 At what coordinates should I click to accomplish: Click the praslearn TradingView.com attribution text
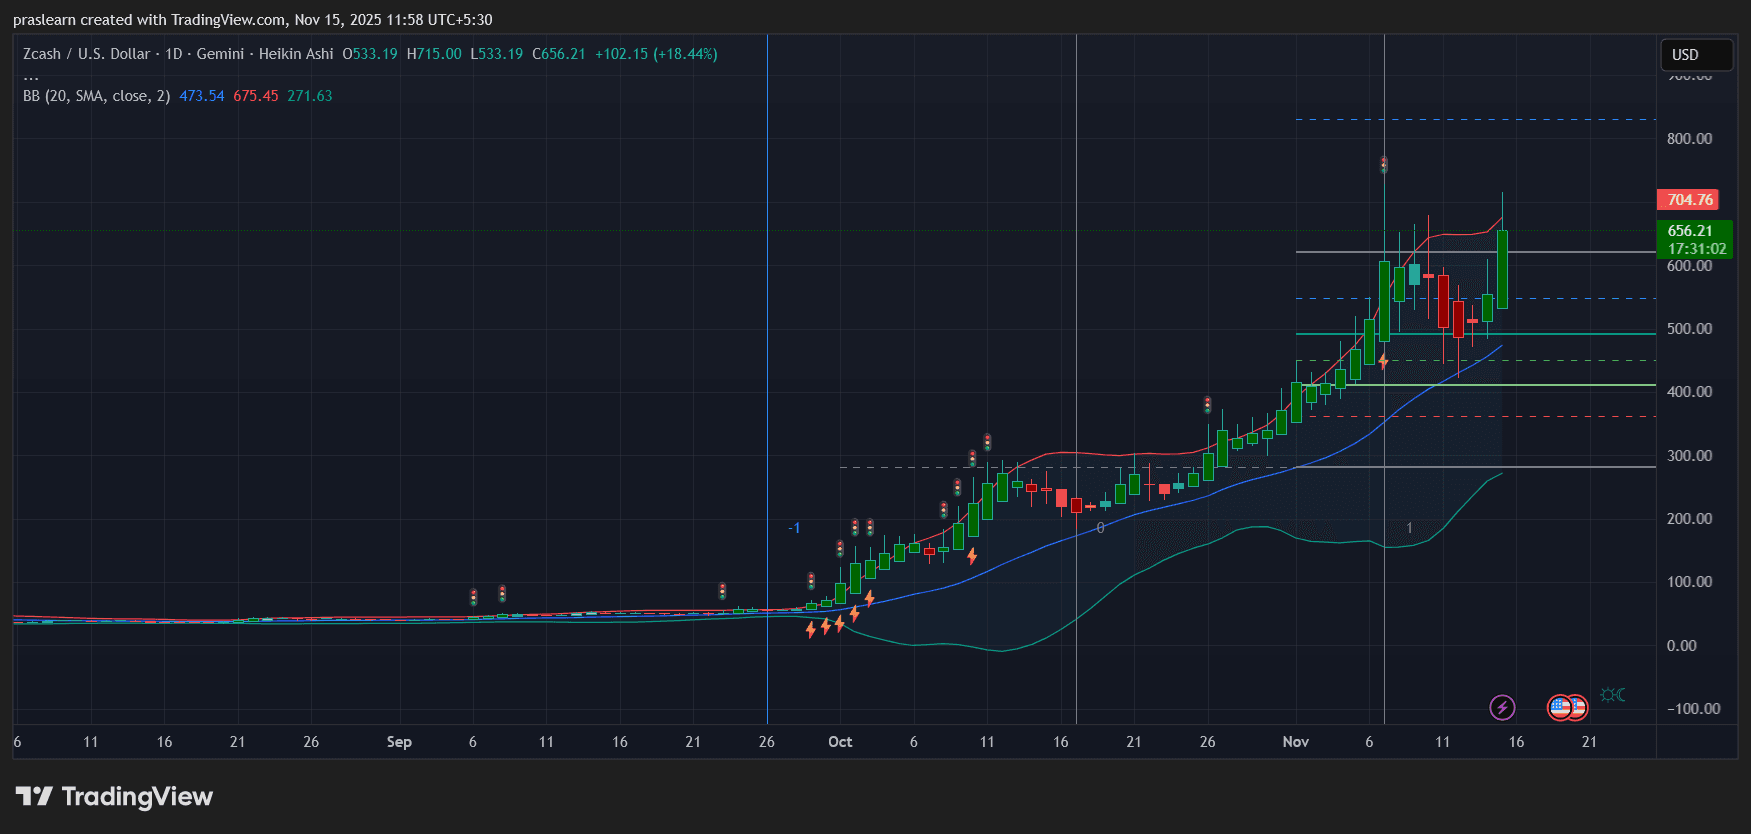(x=252, y=20)
